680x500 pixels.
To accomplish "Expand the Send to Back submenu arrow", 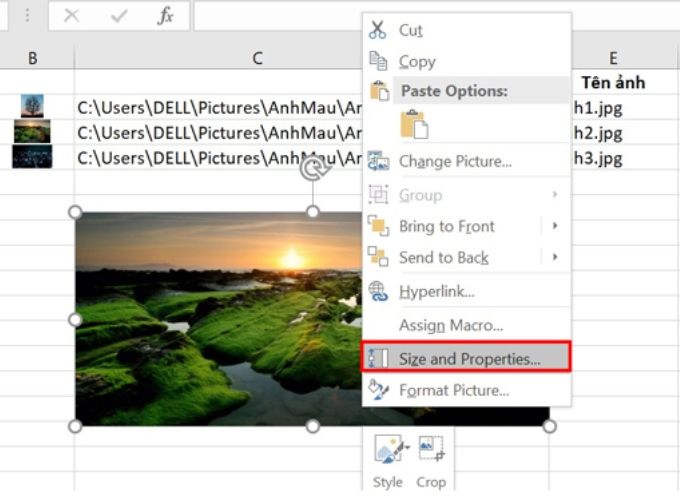I will pos(555,257).
